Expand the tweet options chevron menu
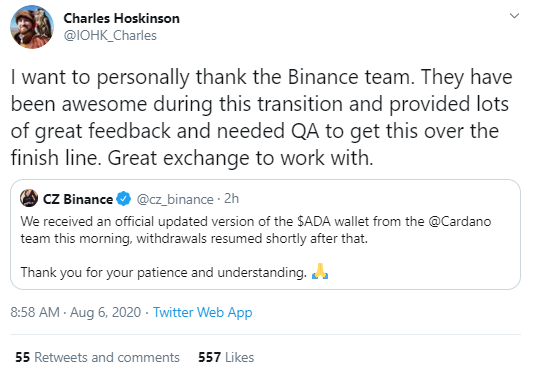 coord(514,16)
